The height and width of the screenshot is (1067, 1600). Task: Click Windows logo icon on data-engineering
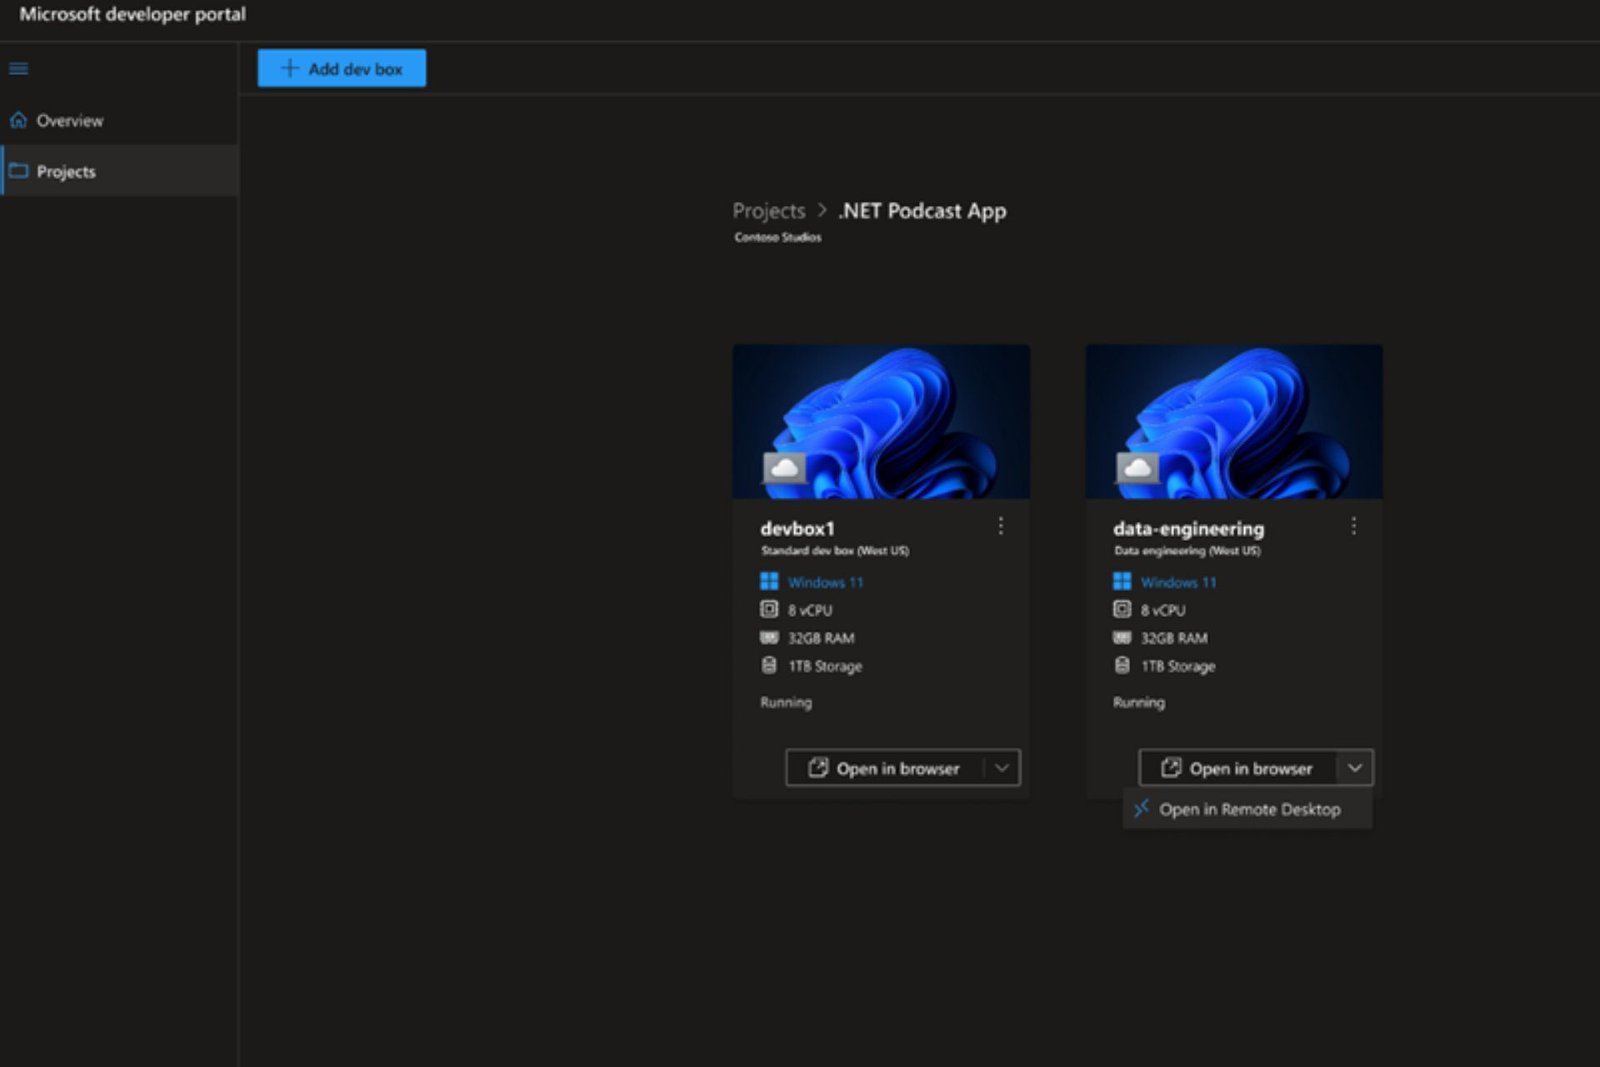pos(1122,581)
